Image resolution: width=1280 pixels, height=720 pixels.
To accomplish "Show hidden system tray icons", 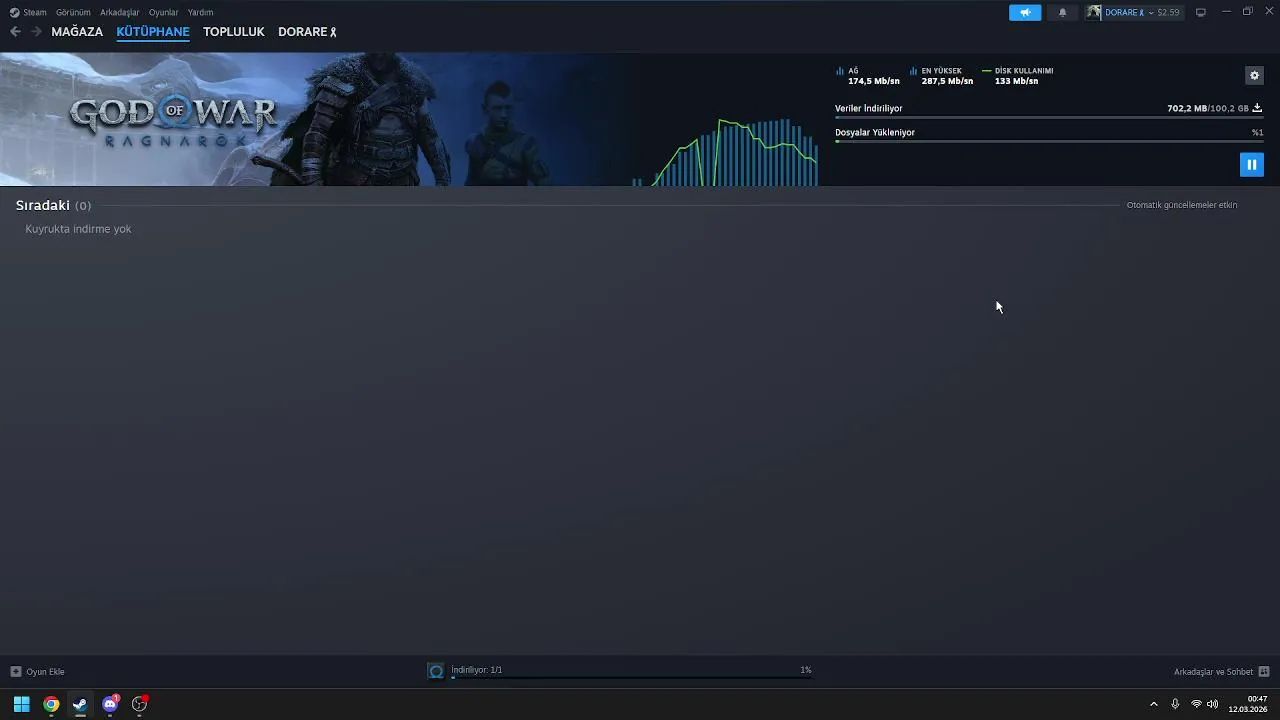I will click(1153, 704).
